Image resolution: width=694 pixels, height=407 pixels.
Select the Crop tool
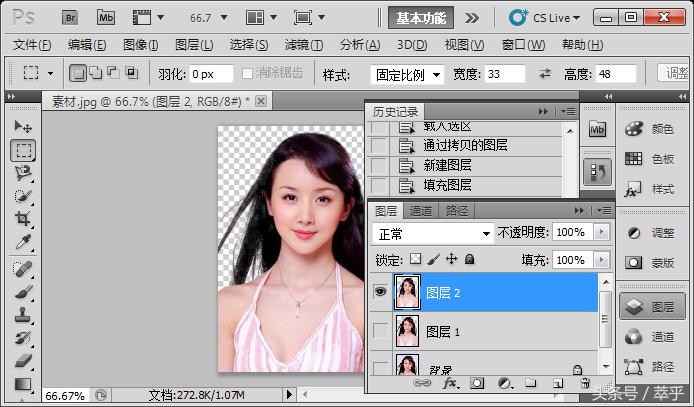pos(23,219)
